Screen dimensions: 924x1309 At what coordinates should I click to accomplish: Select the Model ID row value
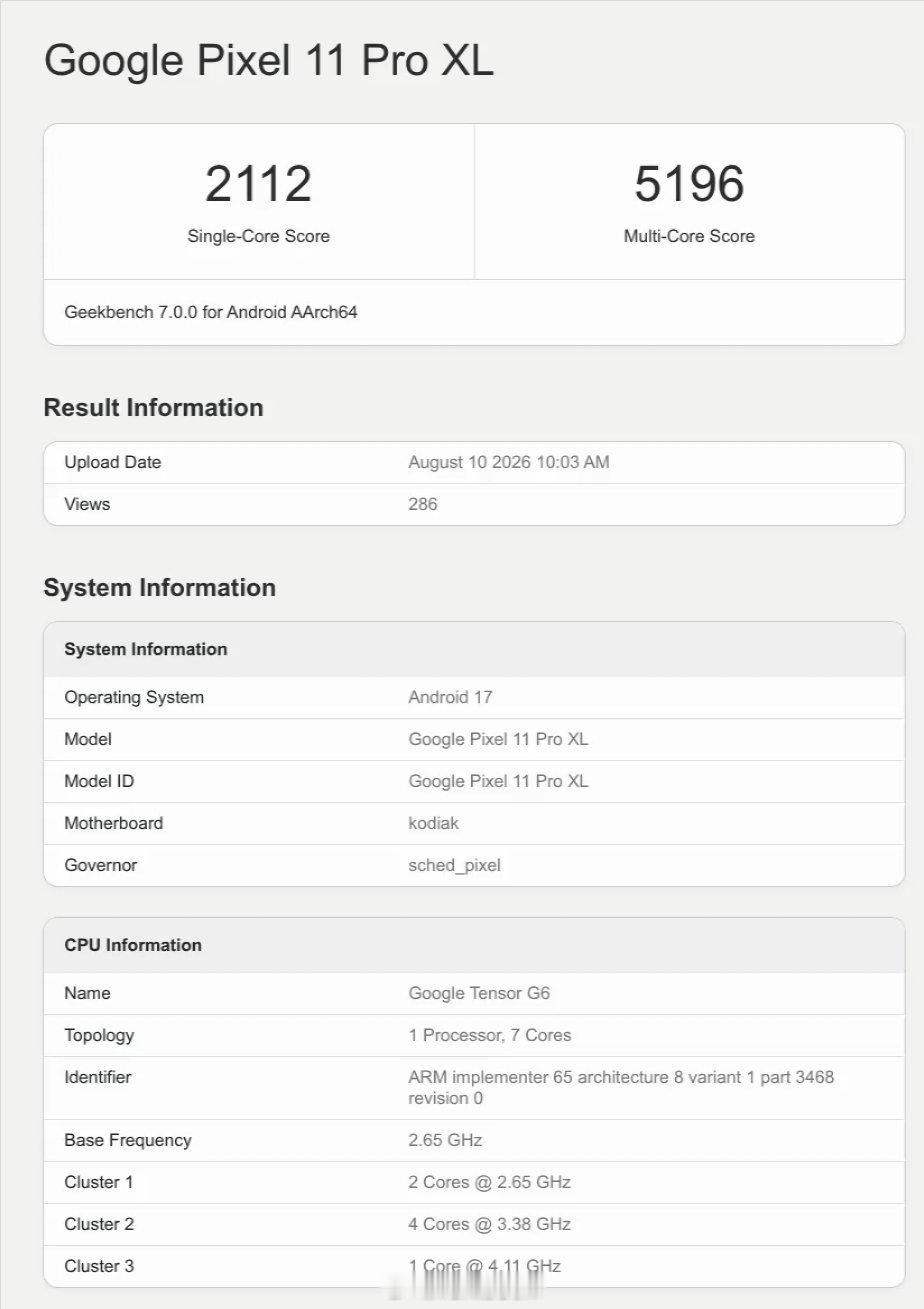498,781
